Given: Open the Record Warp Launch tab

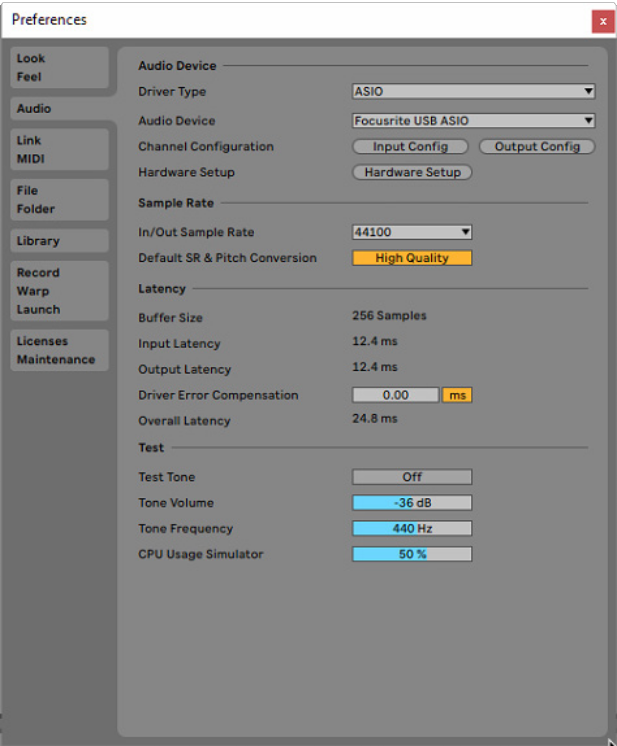Looking at the screenshot, I should (58, 290).
